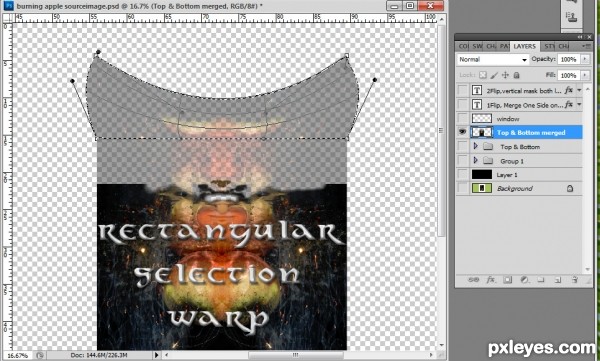Show the 1Flip, Merge One Side layer

462,104
